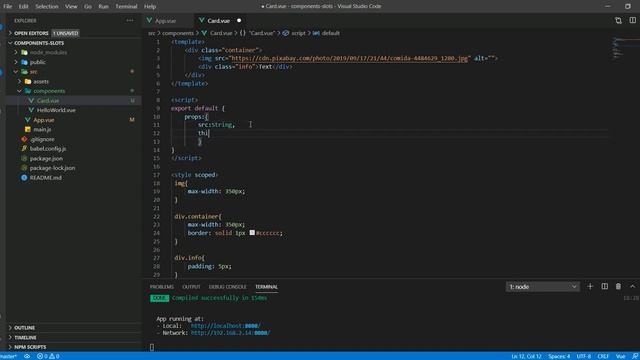Open the pixabay image URL in the code
The image size is (640, 360).
[x=349, y=58]
